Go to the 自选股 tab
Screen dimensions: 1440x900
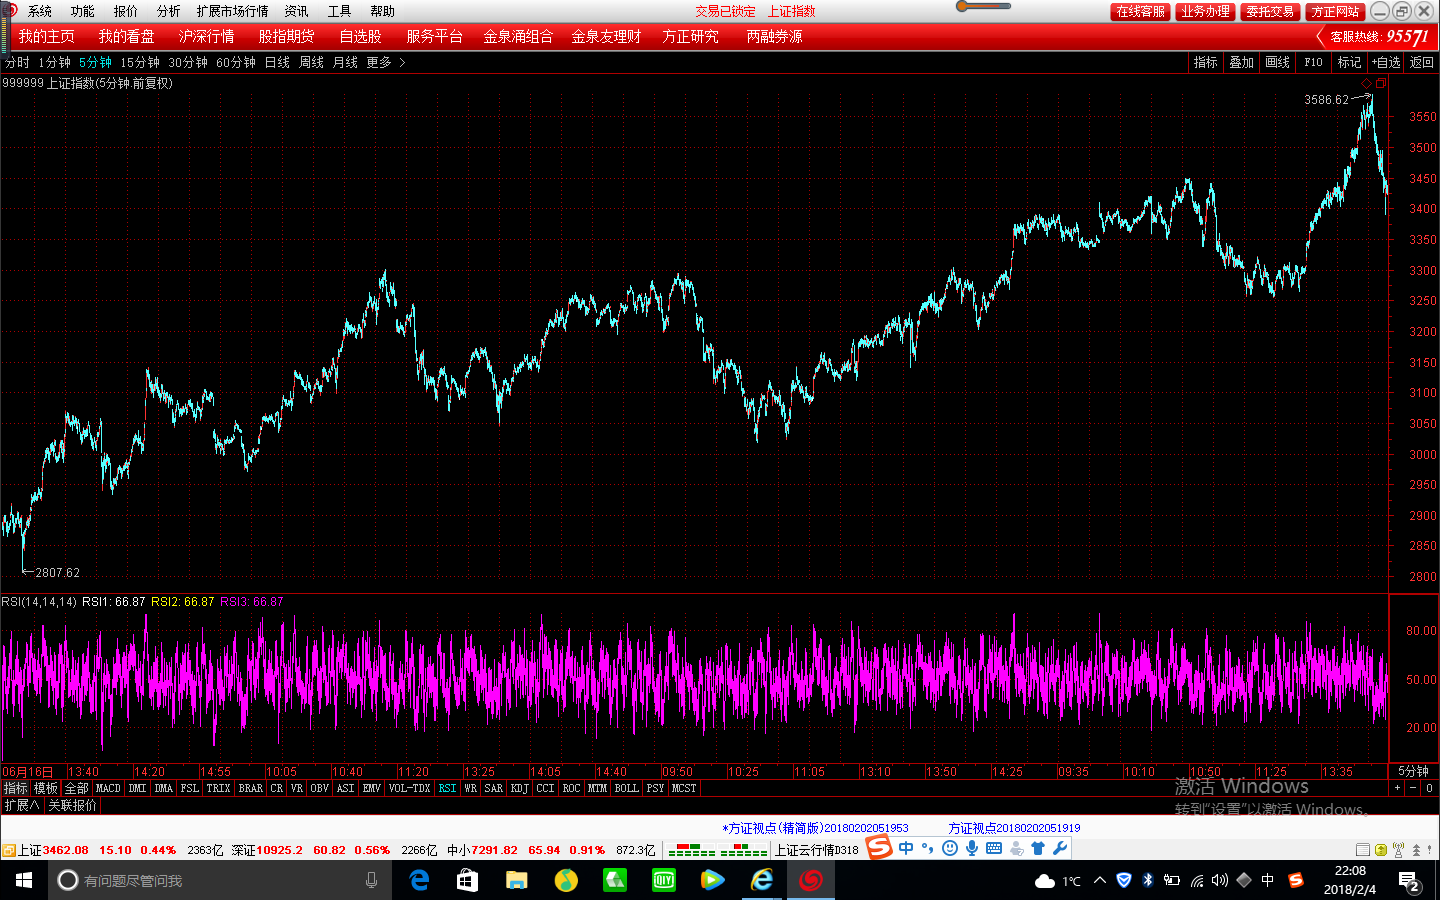point(360,37)
